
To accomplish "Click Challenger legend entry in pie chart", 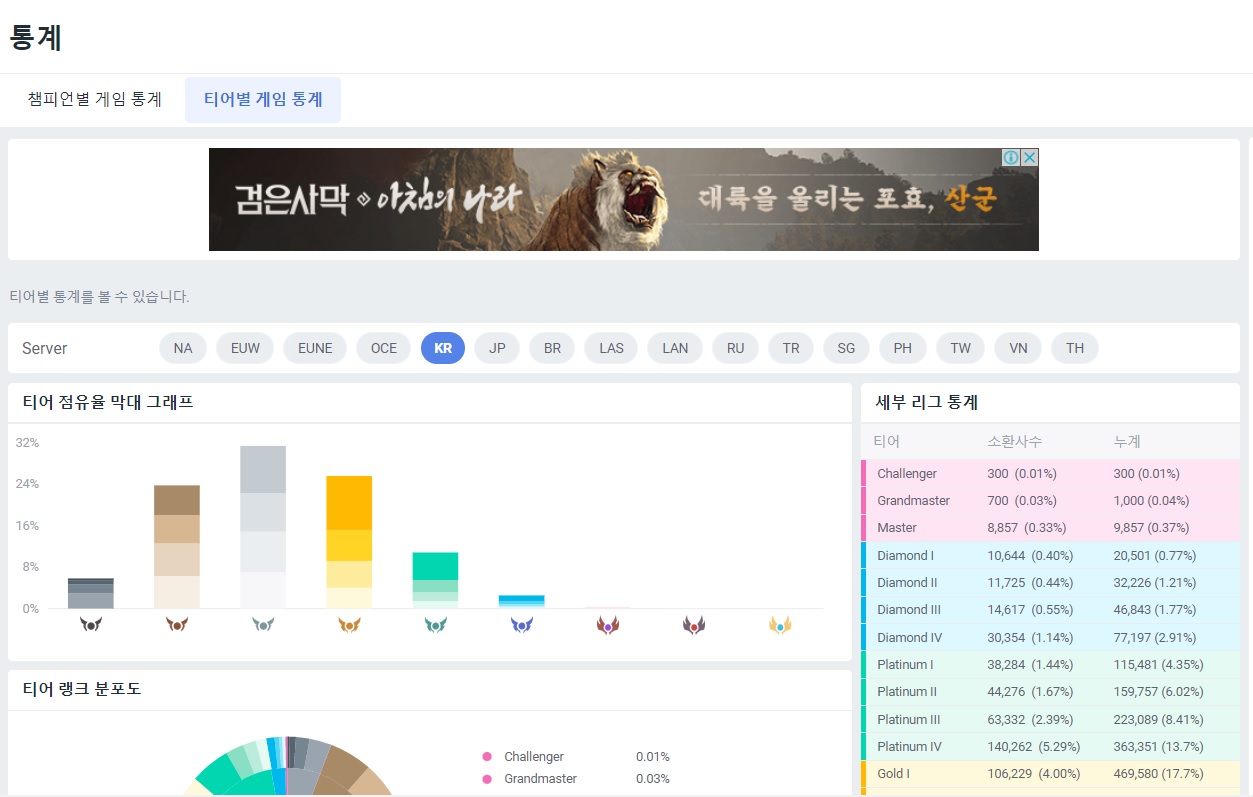I will [576, 757].
